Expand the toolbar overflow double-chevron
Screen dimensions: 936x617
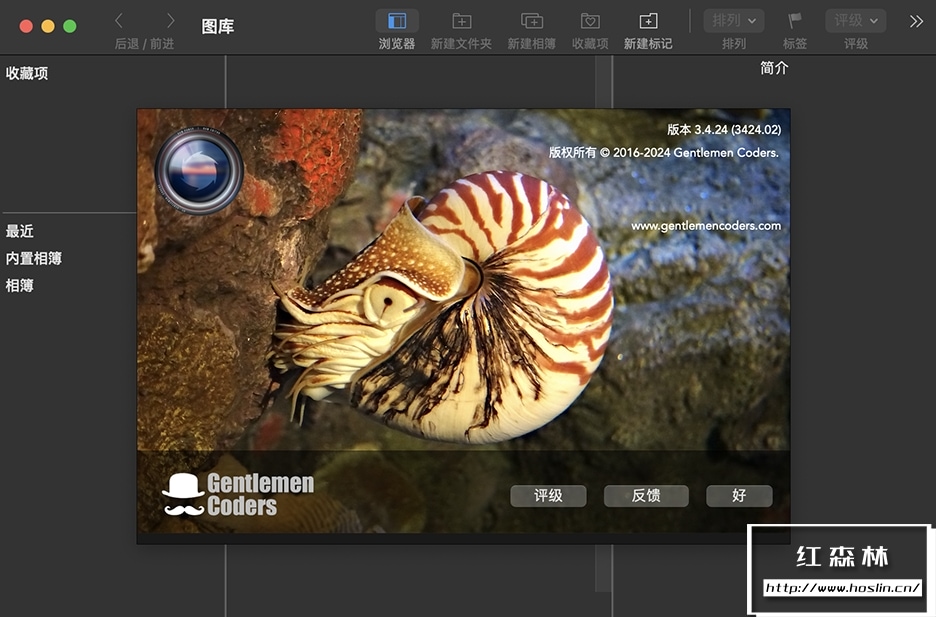tap(916, 21)
